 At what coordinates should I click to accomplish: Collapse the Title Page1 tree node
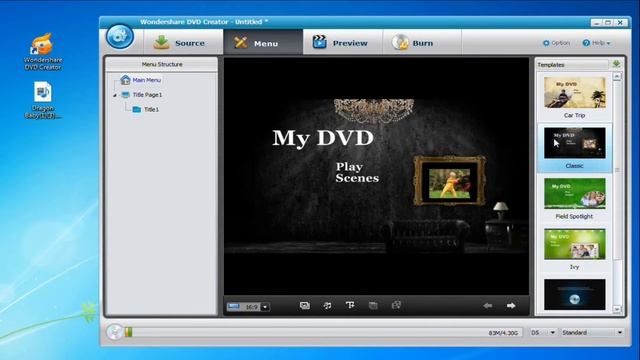click(115, 95)
